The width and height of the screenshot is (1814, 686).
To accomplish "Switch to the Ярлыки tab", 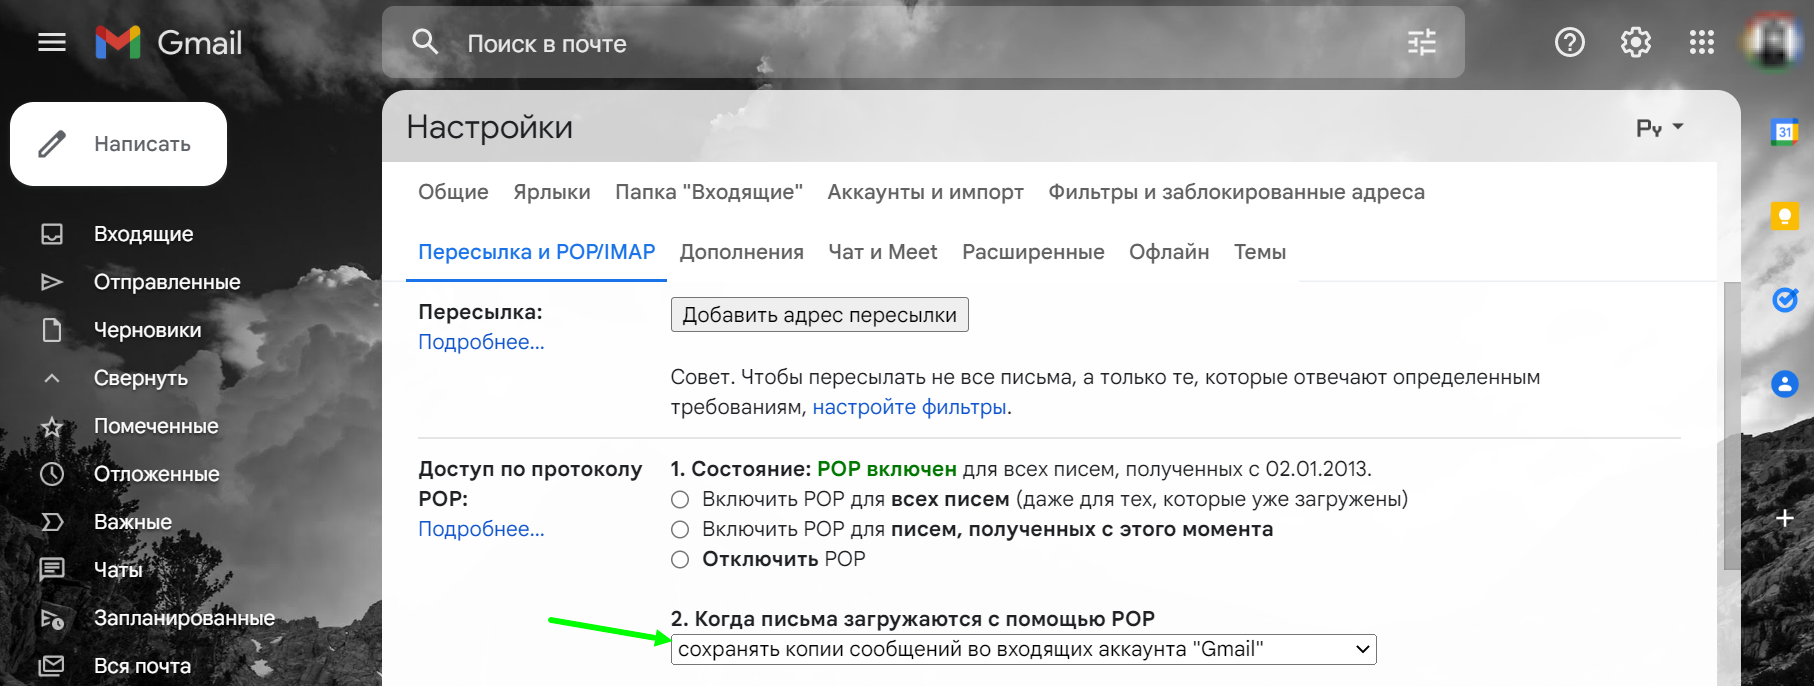I will coord(551,192).
